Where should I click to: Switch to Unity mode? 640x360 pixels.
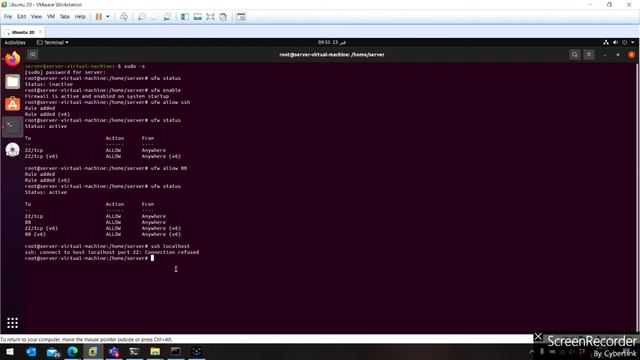[x=223, y=17]
